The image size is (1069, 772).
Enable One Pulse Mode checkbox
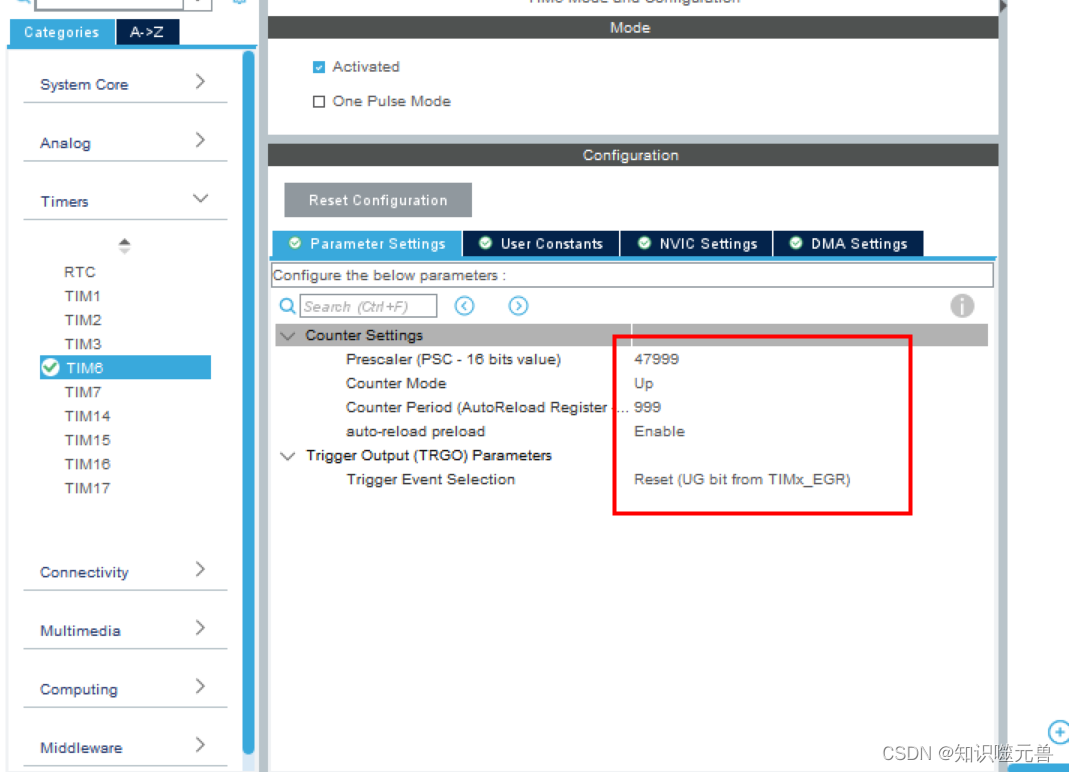coord(318,102)
